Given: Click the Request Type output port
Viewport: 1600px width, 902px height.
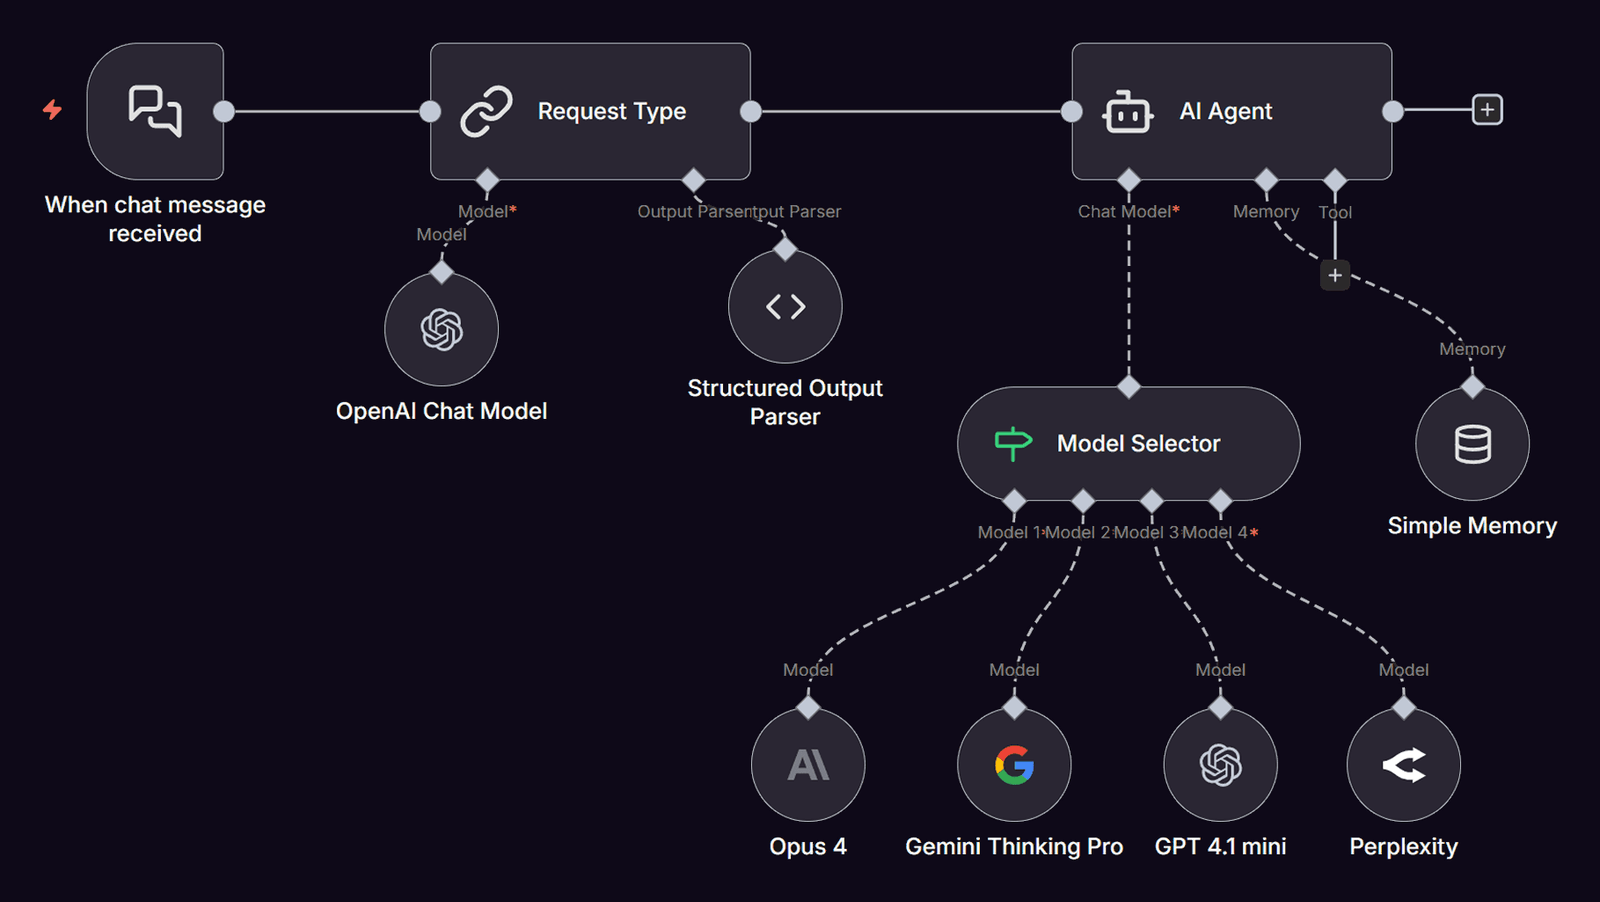Looking at the screenshot, I should [x=751, y=111].
